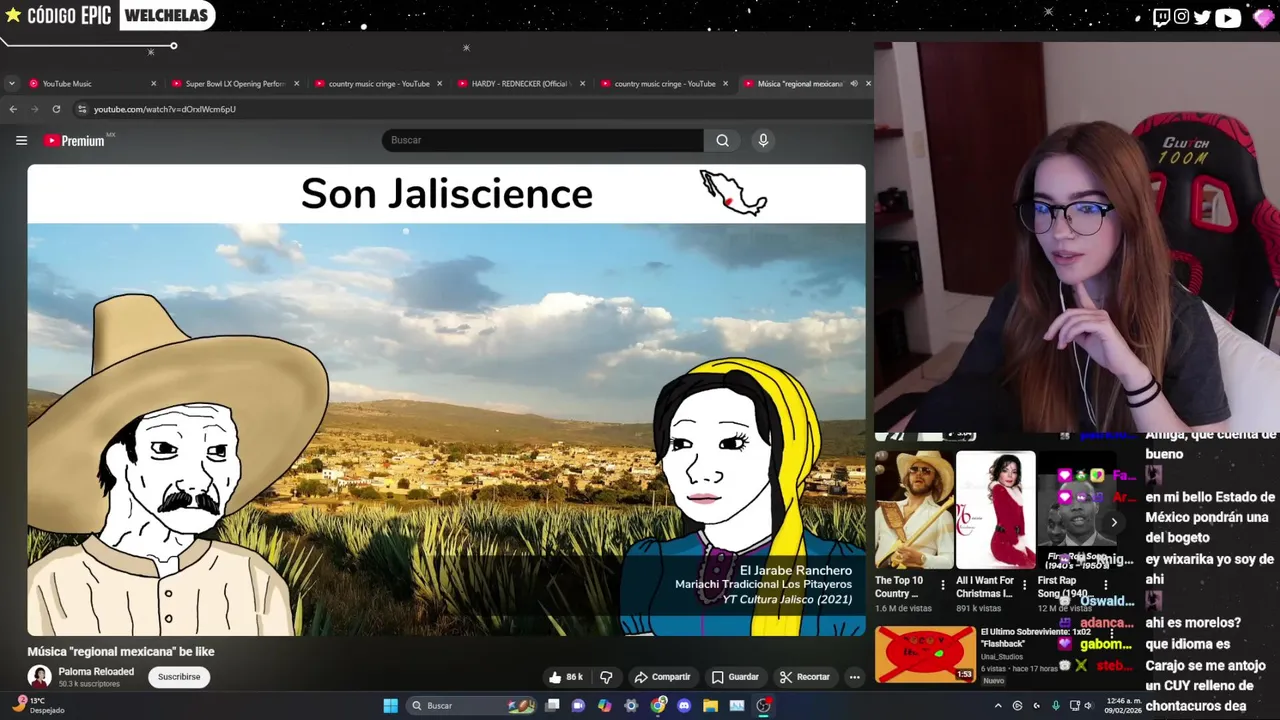Click the Recortar clip button
The height and width of the screenshot is (720, 1280).
(805, 677)
